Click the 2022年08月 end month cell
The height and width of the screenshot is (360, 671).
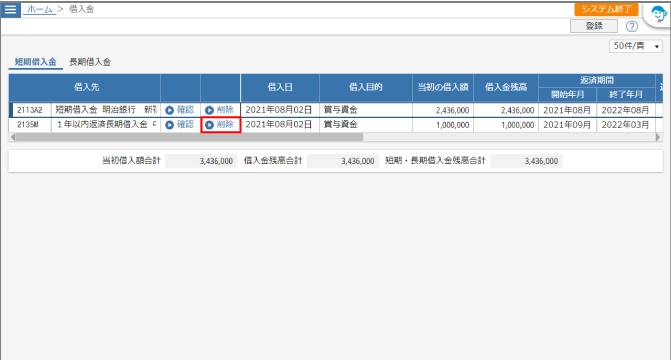(x=626, y=110)
